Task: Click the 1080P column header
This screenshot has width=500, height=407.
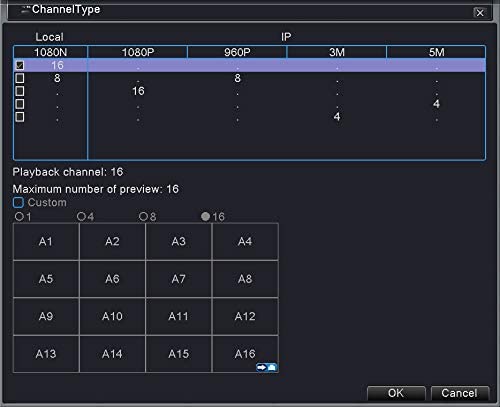Action: tap(138, 52)
